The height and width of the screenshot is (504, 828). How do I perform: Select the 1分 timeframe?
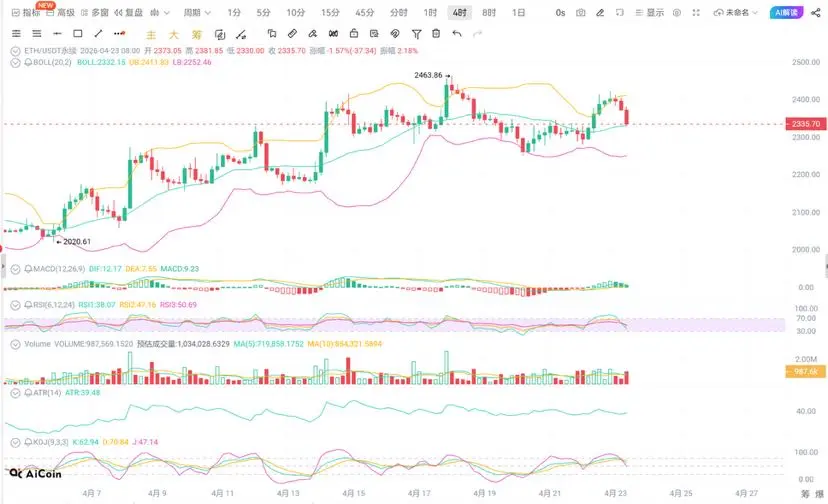234,12
